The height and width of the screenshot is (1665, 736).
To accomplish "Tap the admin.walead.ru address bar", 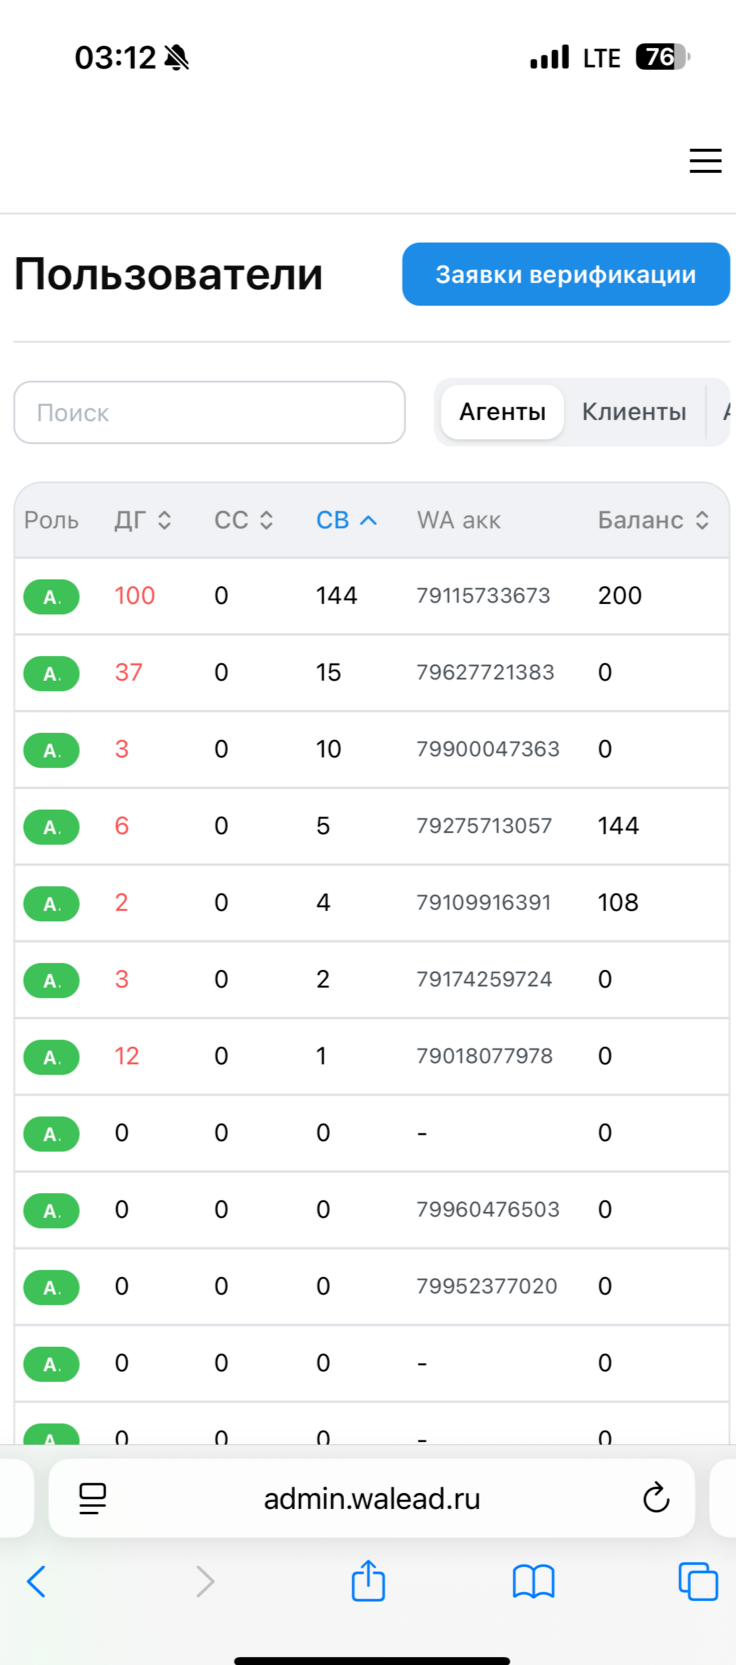I will click(371, 1498).
